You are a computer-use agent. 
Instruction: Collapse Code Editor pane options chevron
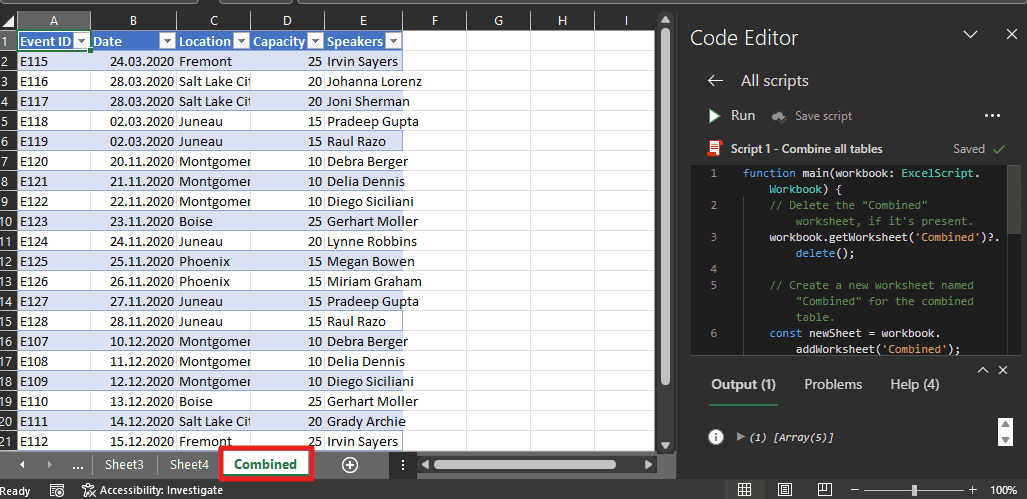tap(969, 35)
